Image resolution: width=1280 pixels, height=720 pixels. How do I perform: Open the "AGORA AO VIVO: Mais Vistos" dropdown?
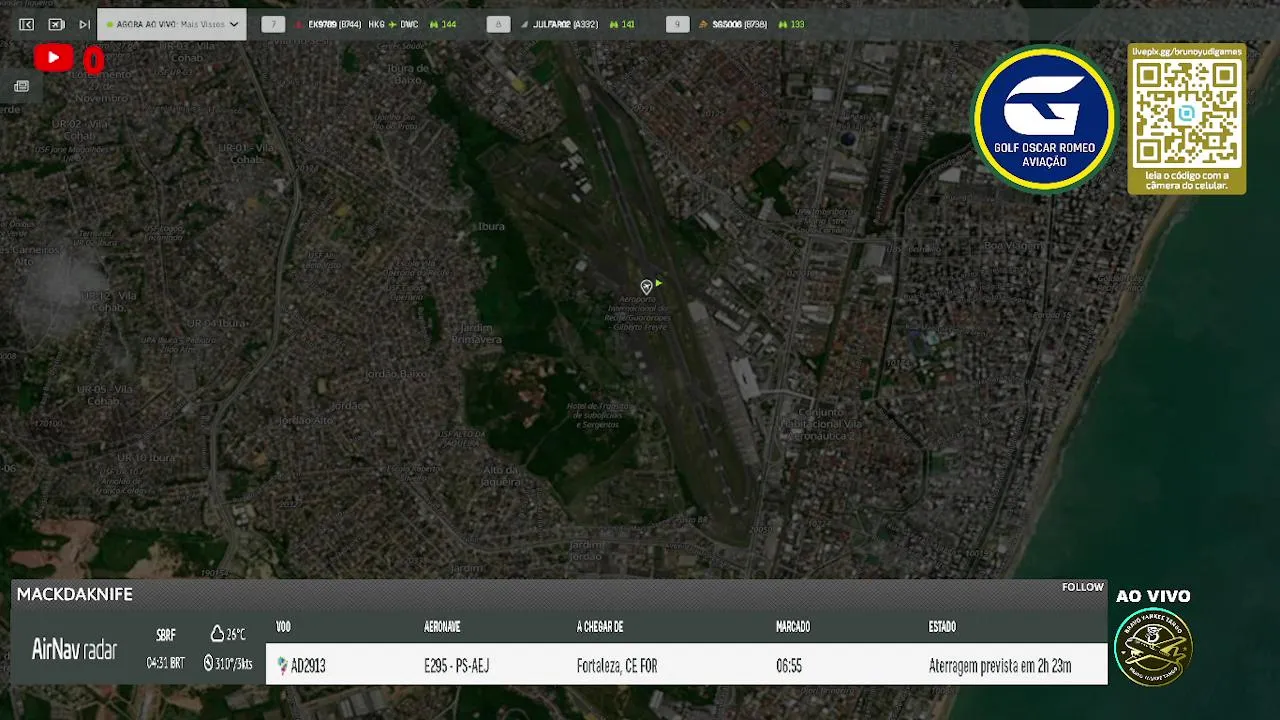click(171, 24)
